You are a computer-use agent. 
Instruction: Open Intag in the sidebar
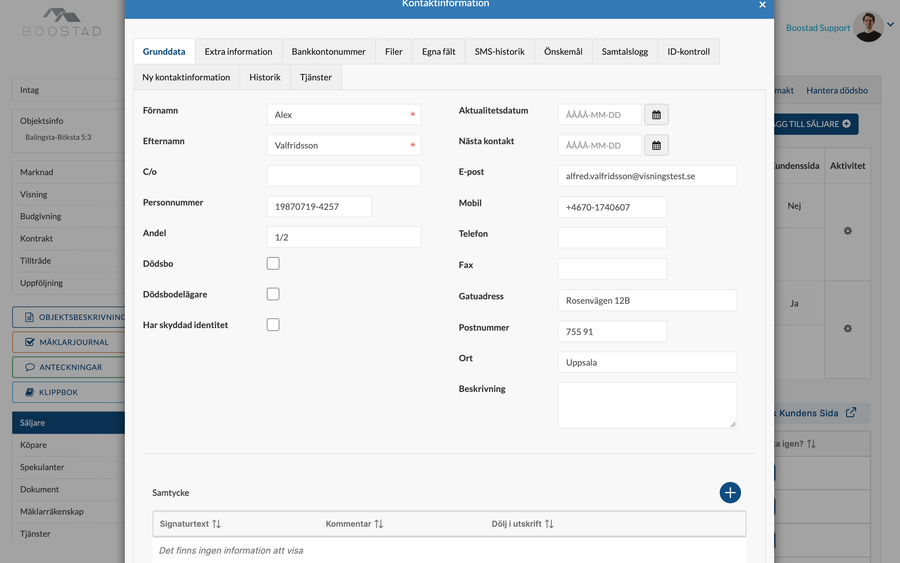point(69,90)
